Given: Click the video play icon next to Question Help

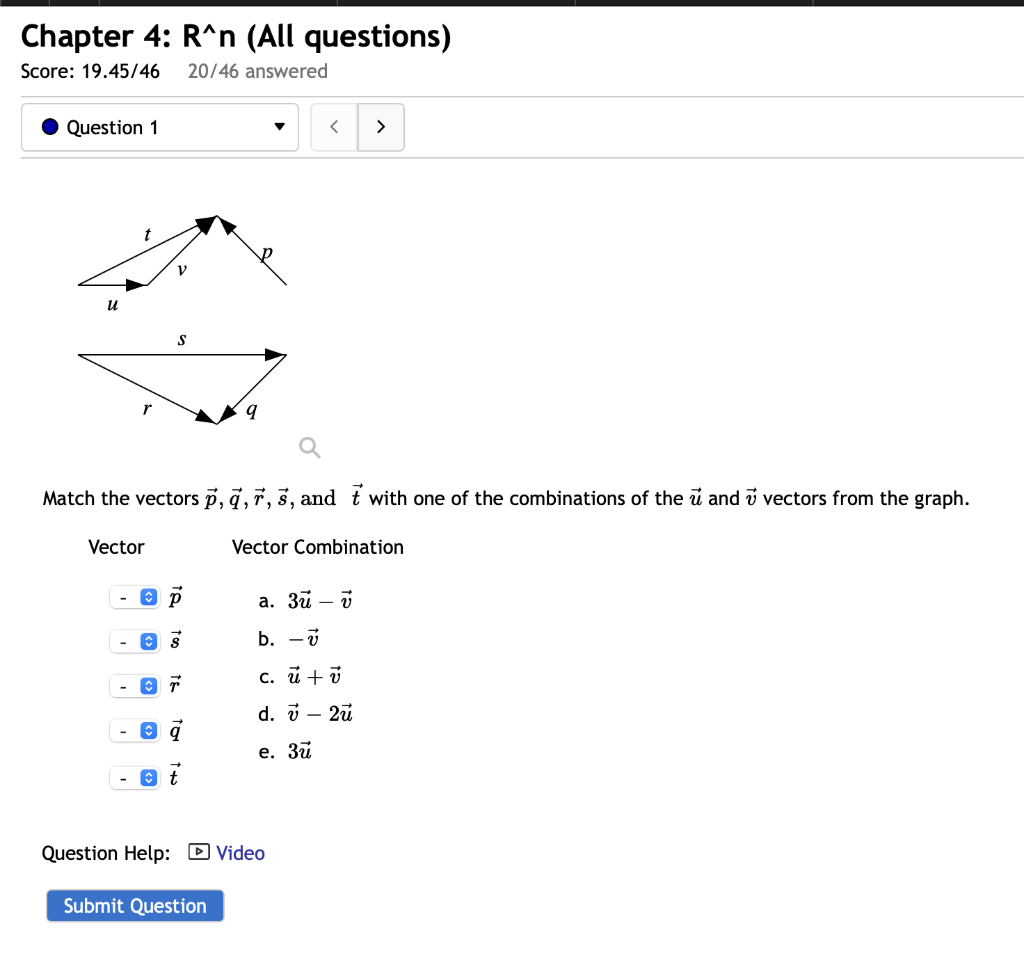Looking at the screenshot, I should (x=198, y=852).
